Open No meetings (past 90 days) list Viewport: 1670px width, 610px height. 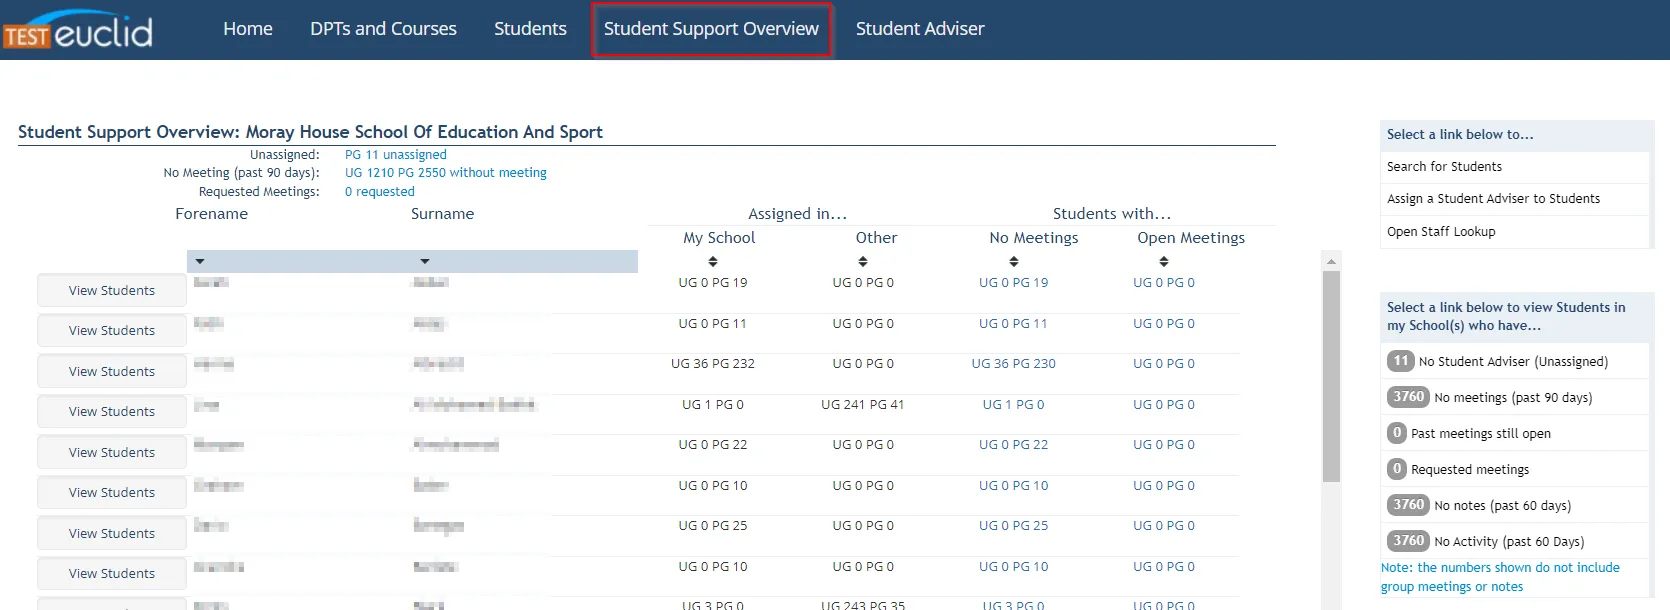[x=1513, y=398]
